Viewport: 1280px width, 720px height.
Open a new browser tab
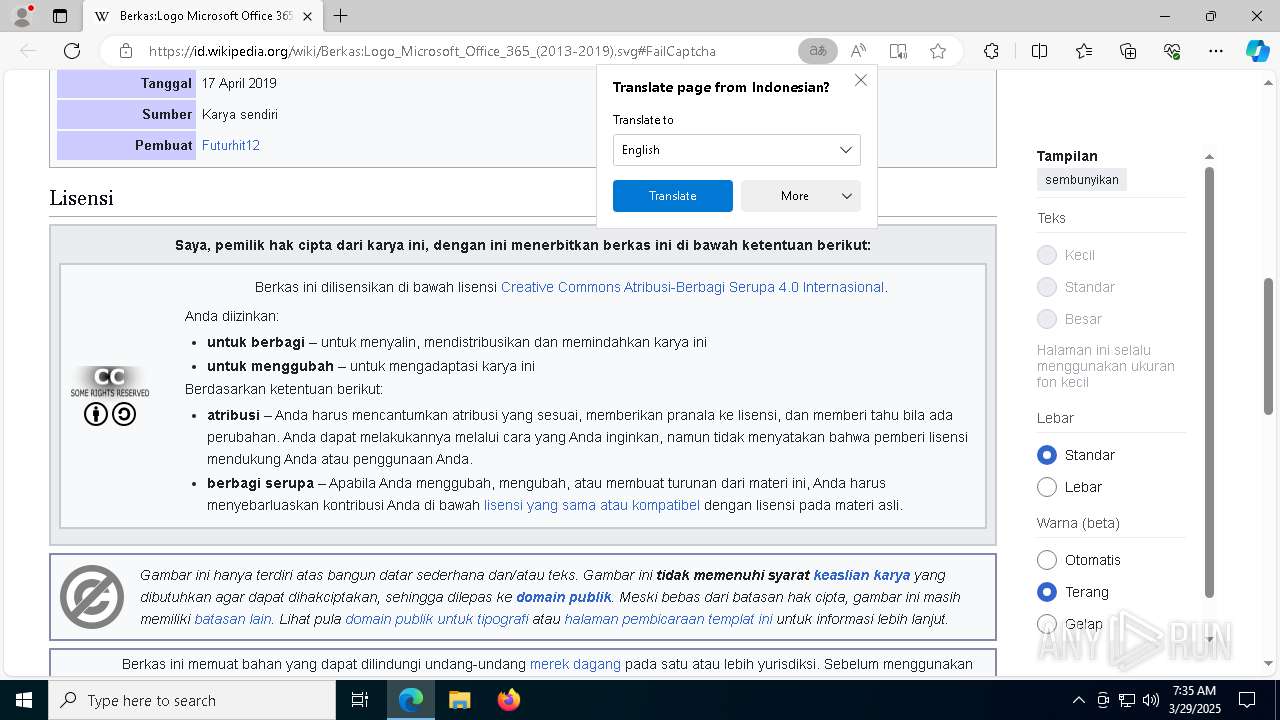point(341,16)
